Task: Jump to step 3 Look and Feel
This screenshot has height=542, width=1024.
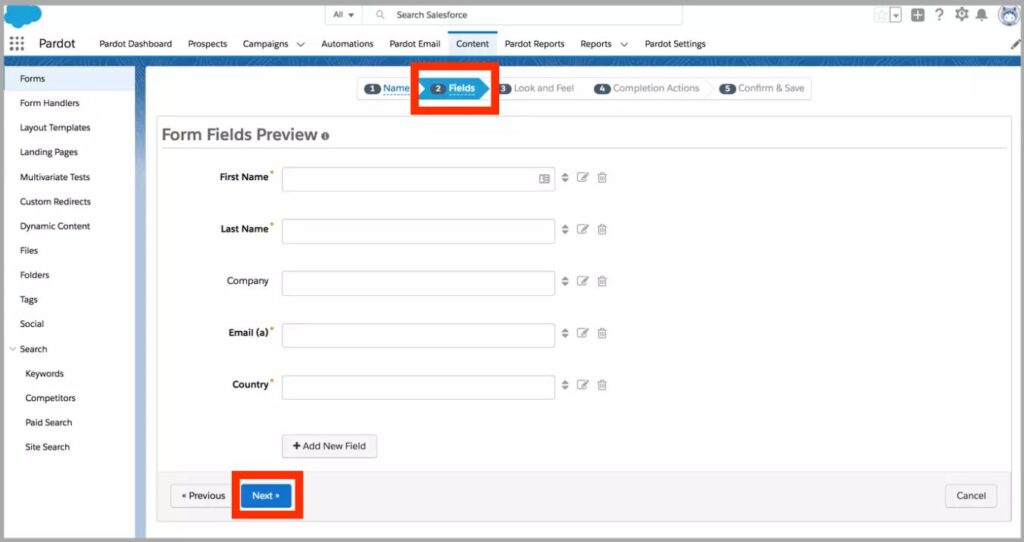Action: point(536,88)
